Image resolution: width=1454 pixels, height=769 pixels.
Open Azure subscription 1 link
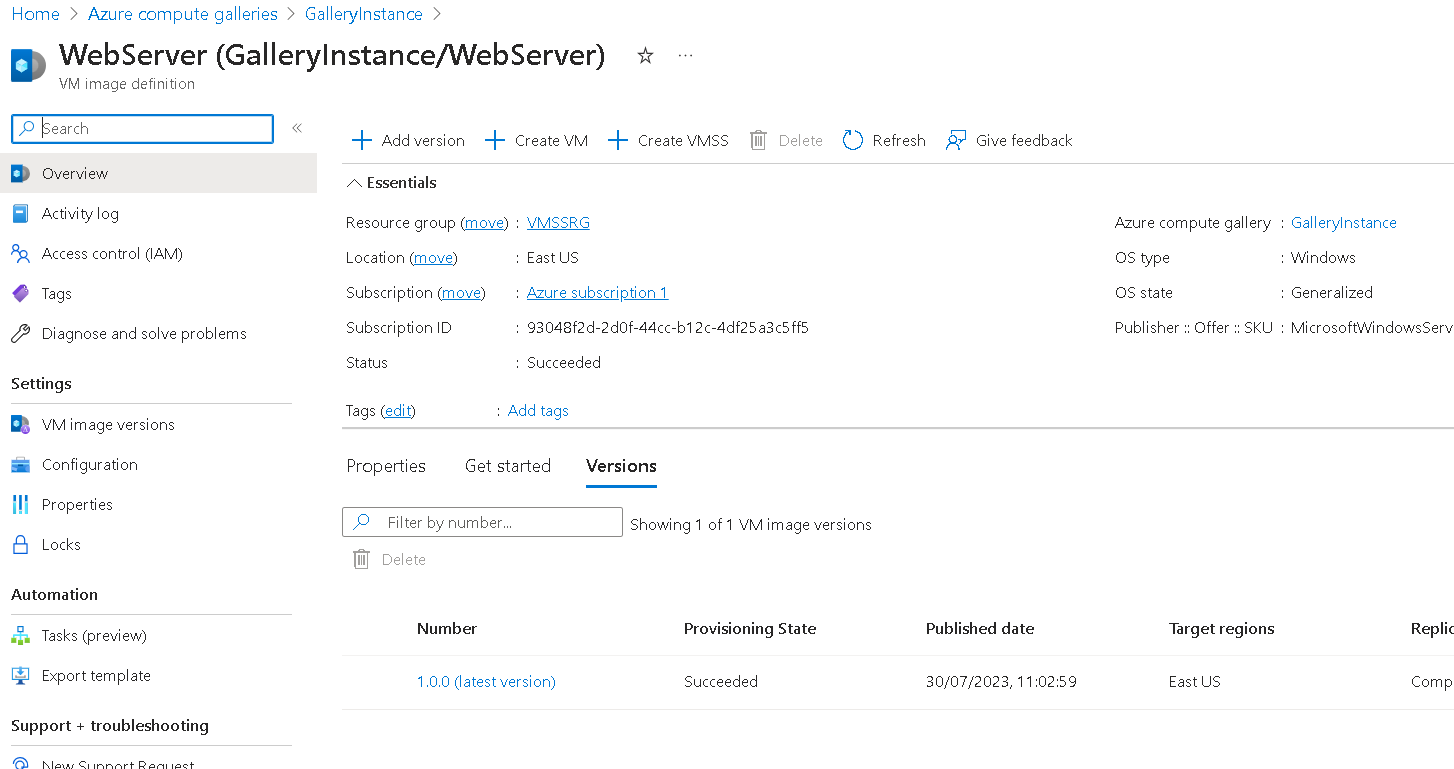597,292
